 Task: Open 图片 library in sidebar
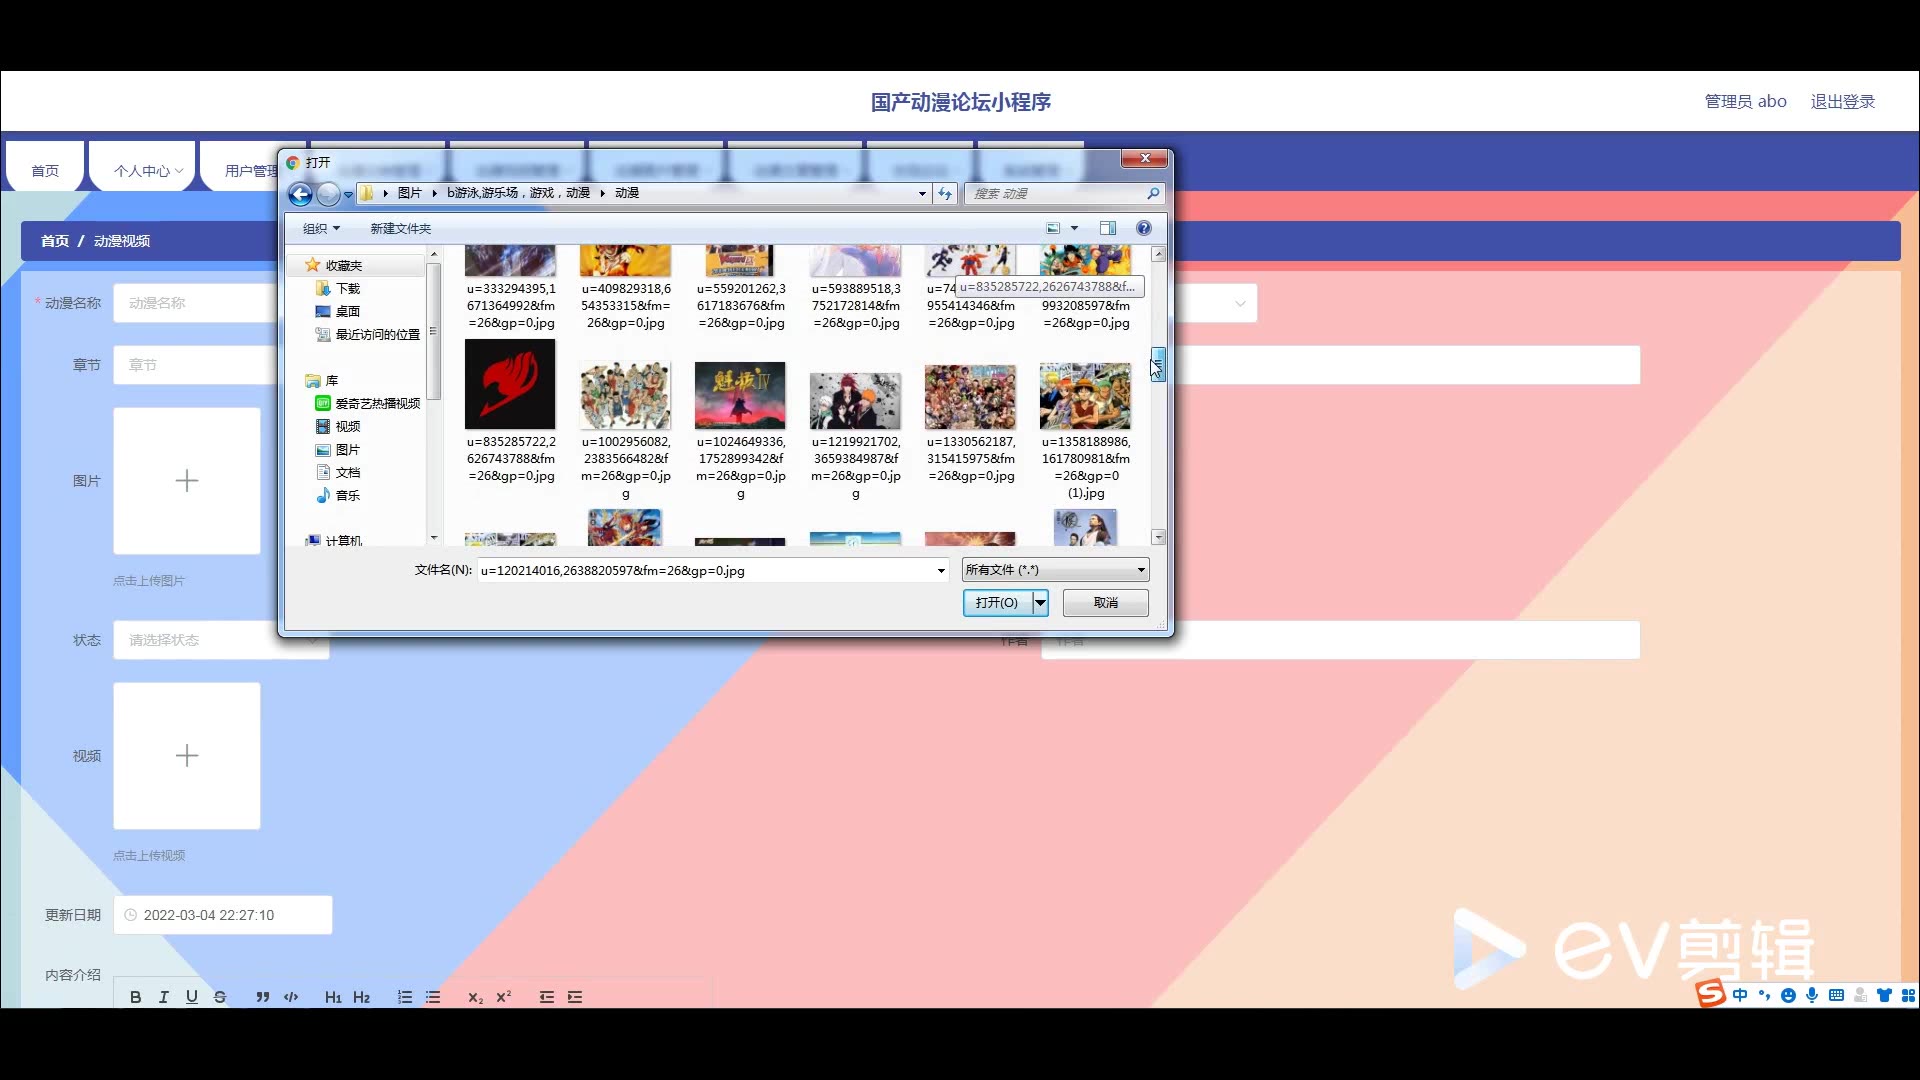click(x=347, y=449)
